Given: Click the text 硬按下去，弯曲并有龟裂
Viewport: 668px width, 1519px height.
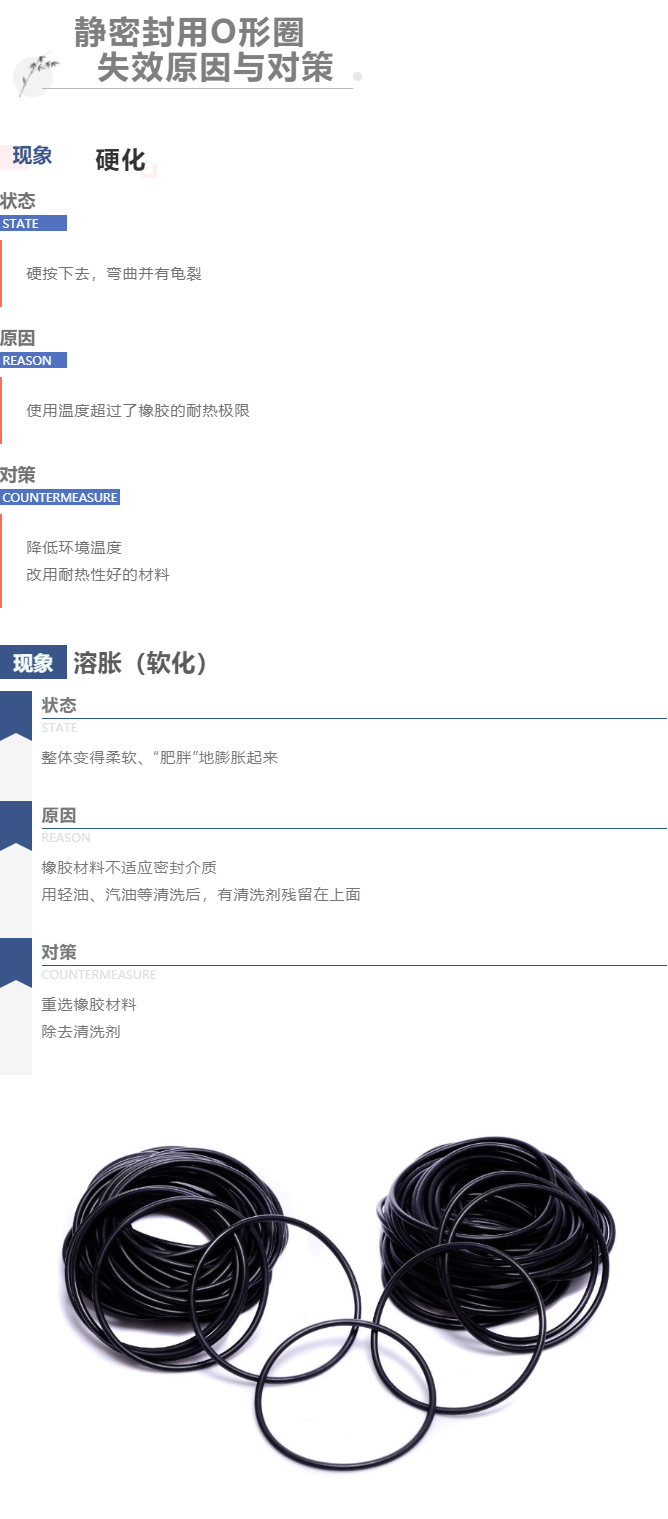Looking at the screenshot, I should (114, 273).
